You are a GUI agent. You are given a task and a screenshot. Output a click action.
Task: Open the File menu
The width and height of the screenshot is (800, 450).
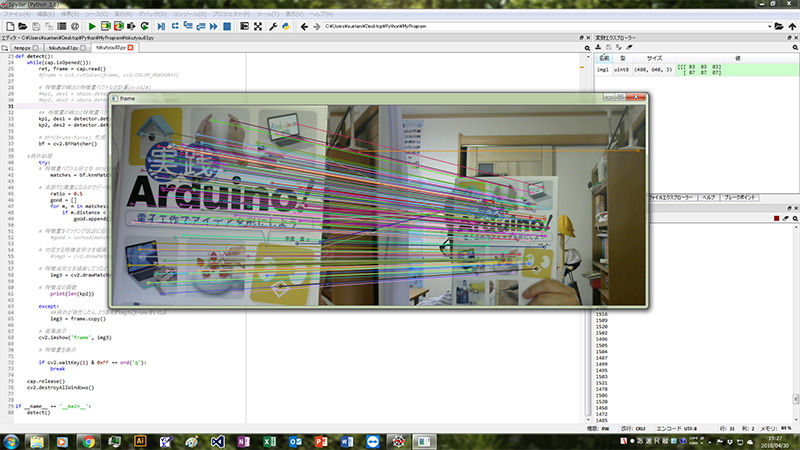pyautogui.click(x=17, y=14)
